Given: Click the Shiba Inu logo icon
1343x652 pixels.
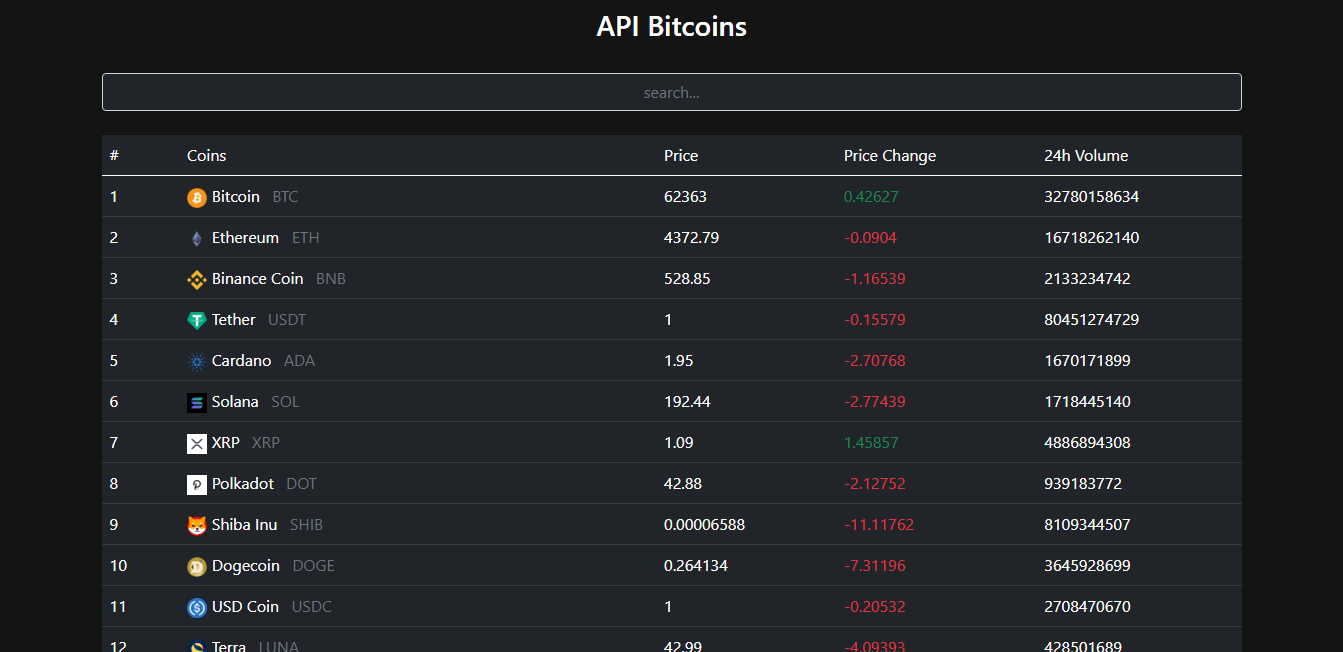Looking at the screenshot, I should coord(196,526).
